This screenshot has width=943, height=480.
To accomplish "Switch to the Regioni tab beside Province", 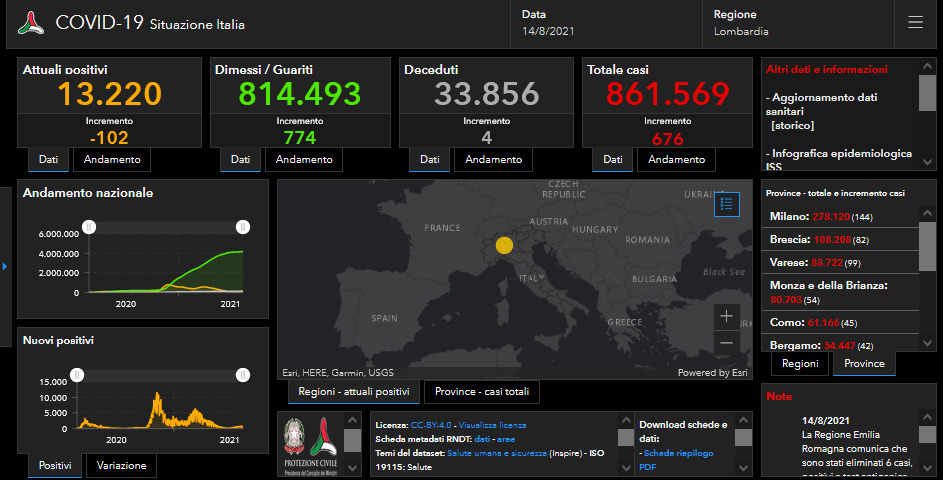I will pos(800,364).
